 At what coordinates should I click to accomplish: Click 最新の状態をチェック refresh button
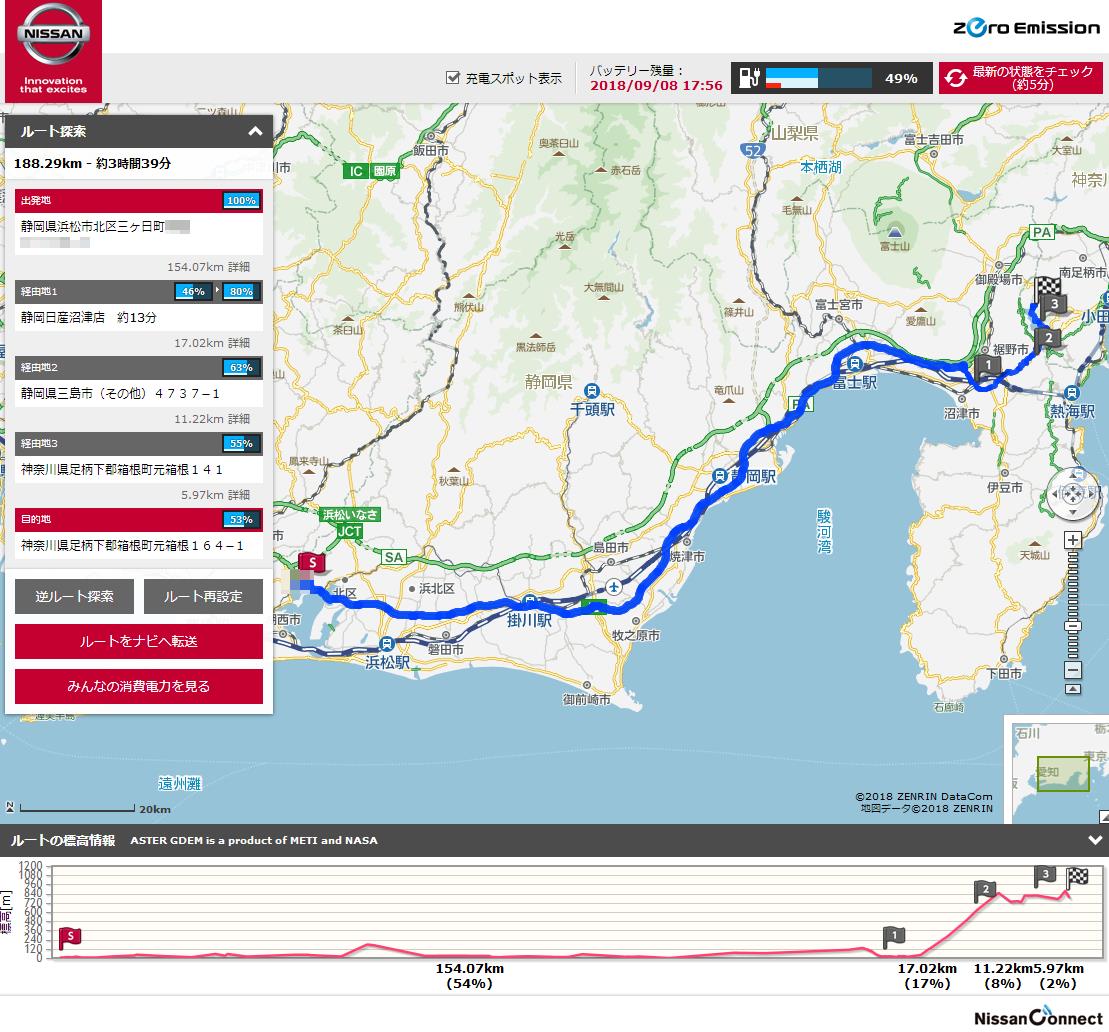click(x=1021, y=78)
